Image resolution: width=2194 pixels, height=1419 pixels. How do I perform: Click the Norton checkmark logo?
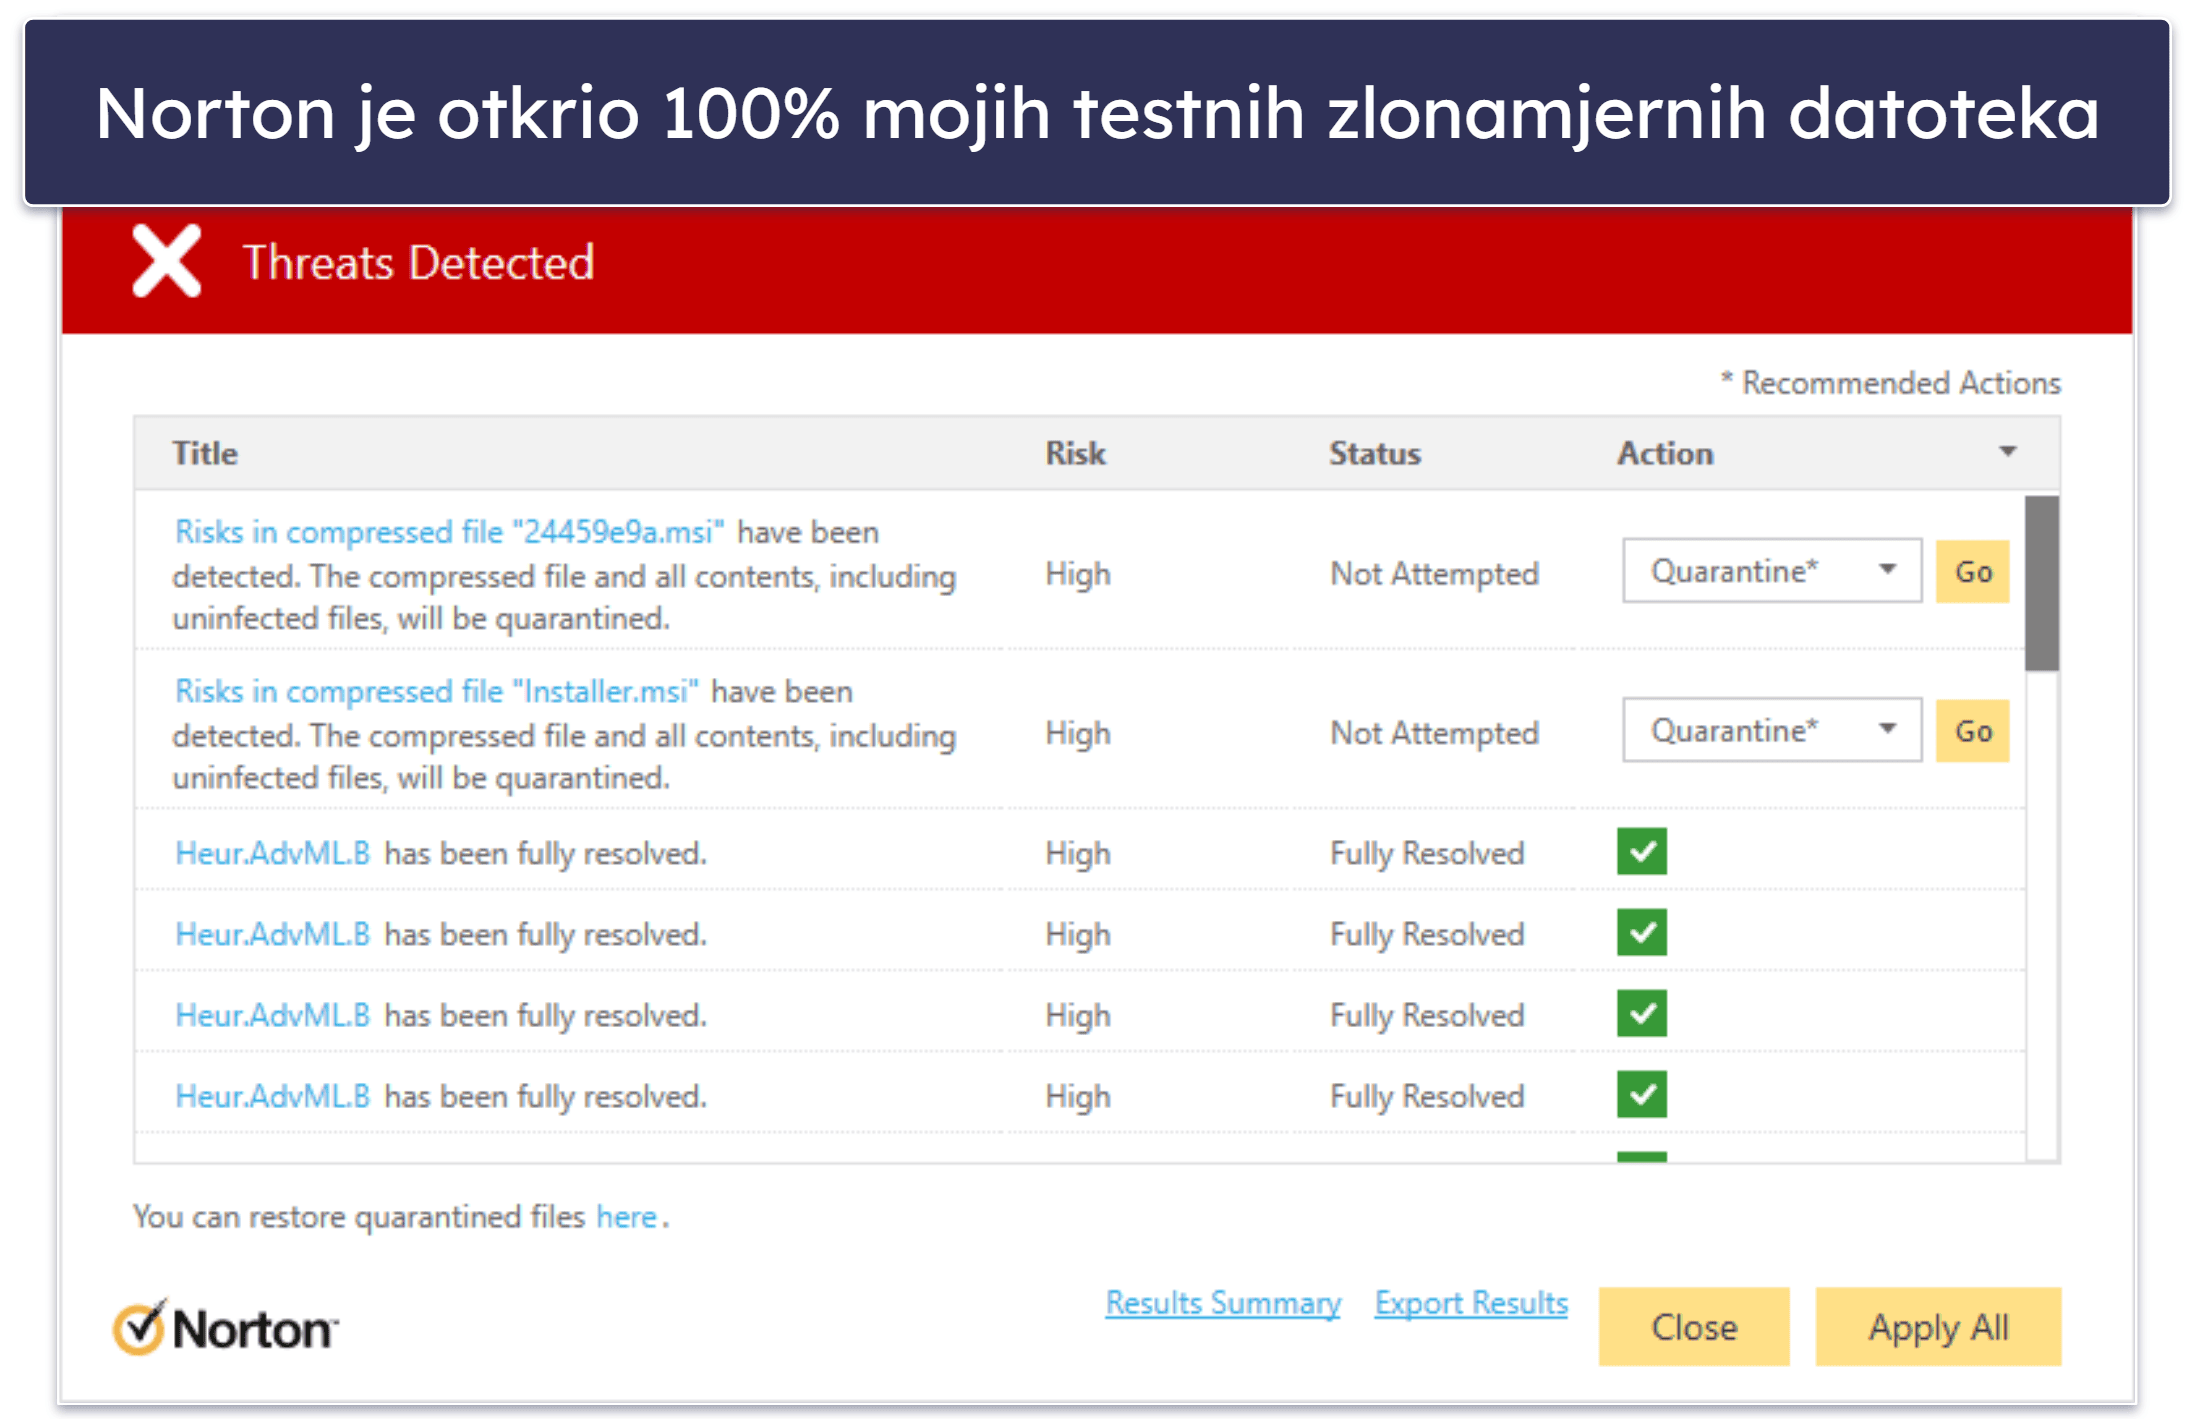click(226, 1328)
